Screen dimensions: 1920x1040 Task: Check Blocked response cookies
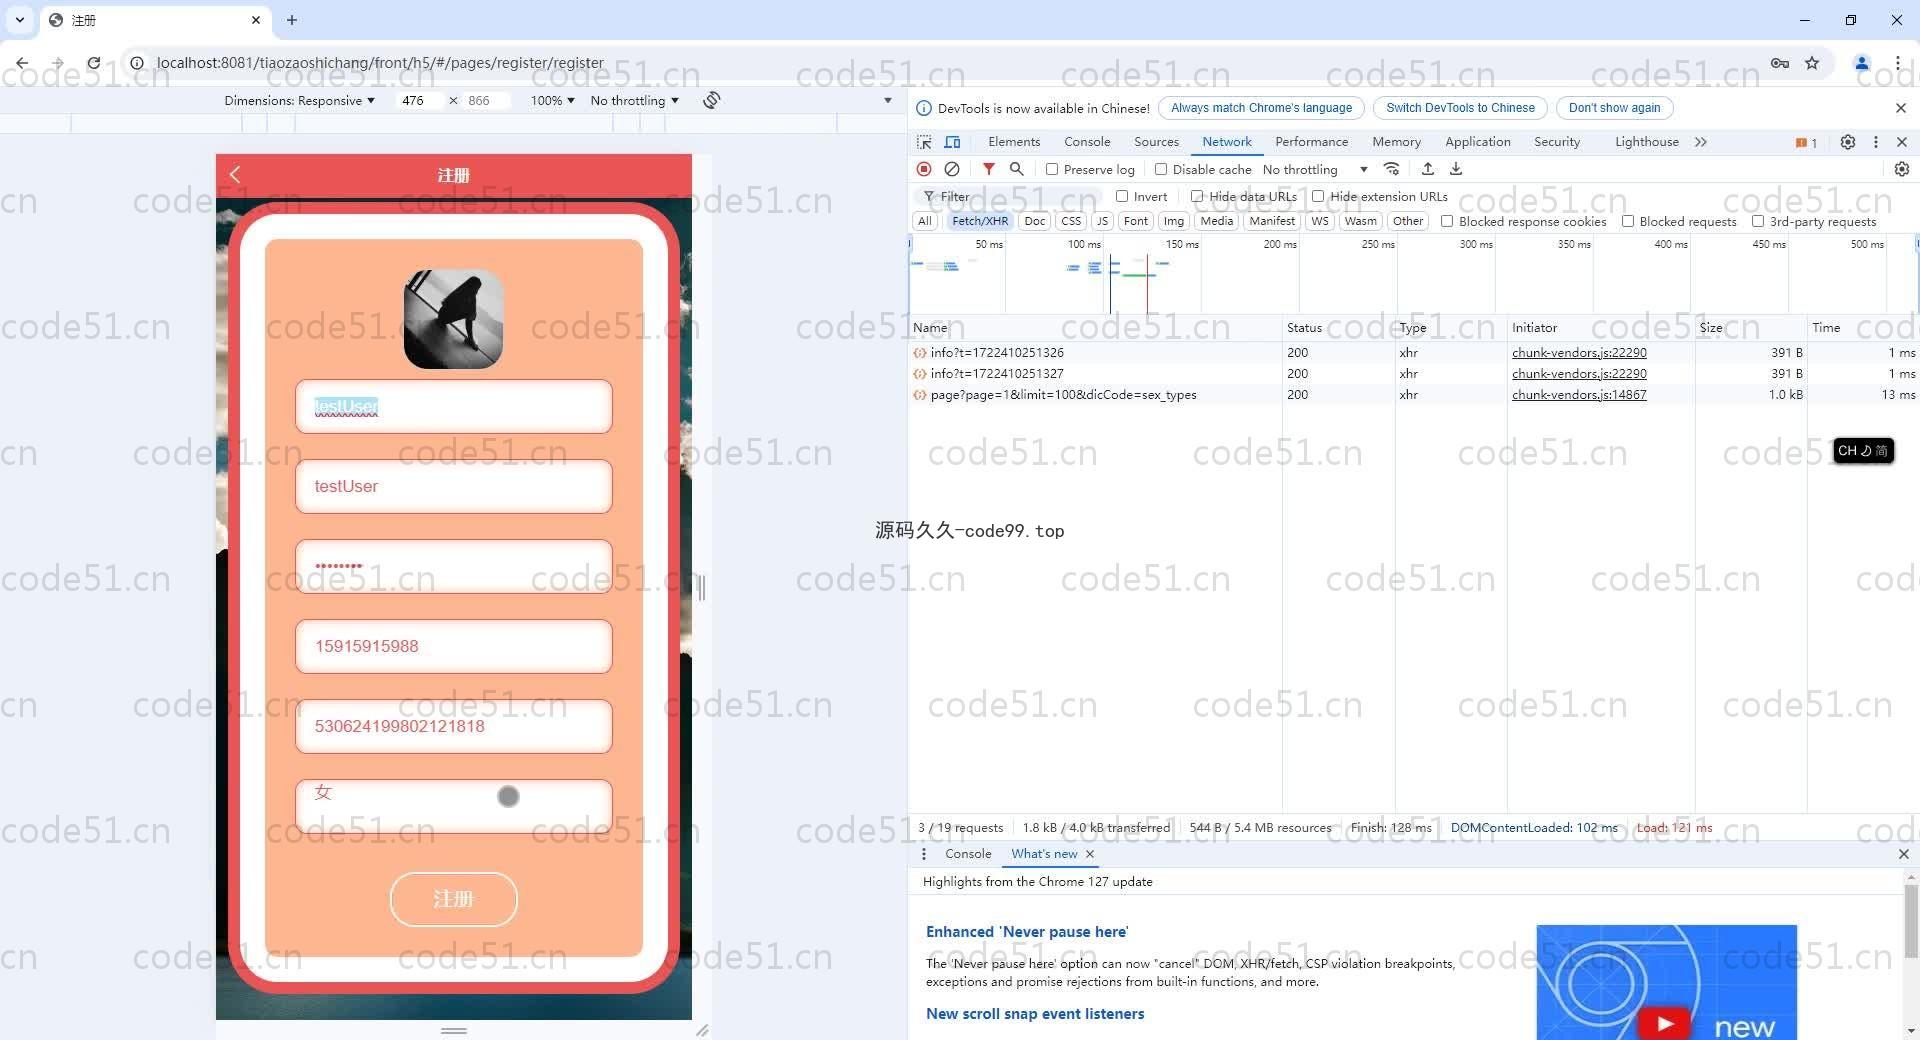[1447, 221]
